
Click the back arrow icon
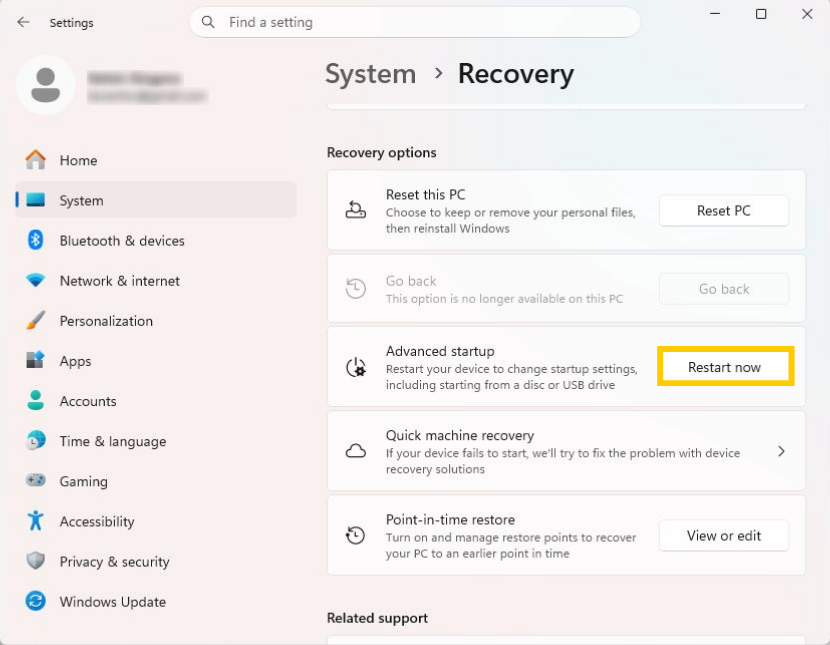(23, 22)
